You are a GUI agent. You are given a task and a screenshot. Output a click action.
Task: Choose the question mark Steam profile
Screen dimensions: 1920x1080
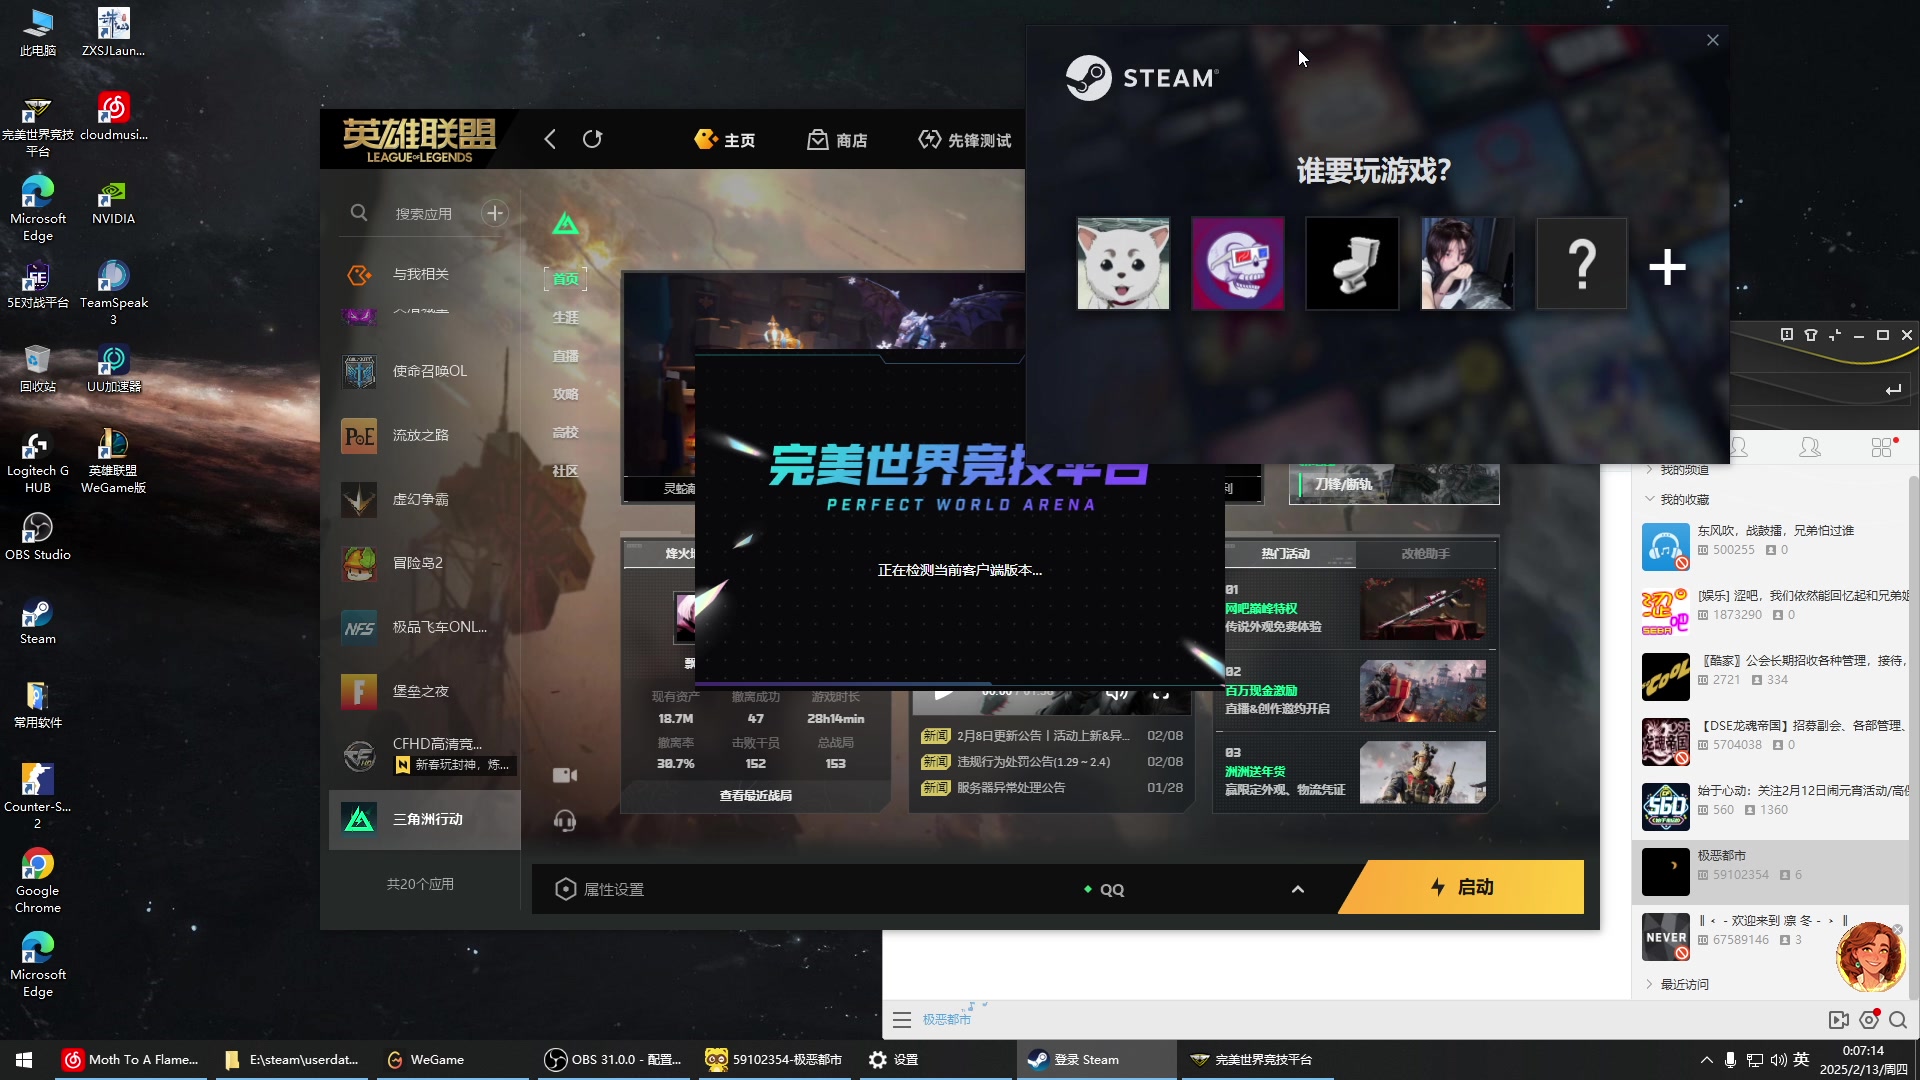(x=1581, y=264)
